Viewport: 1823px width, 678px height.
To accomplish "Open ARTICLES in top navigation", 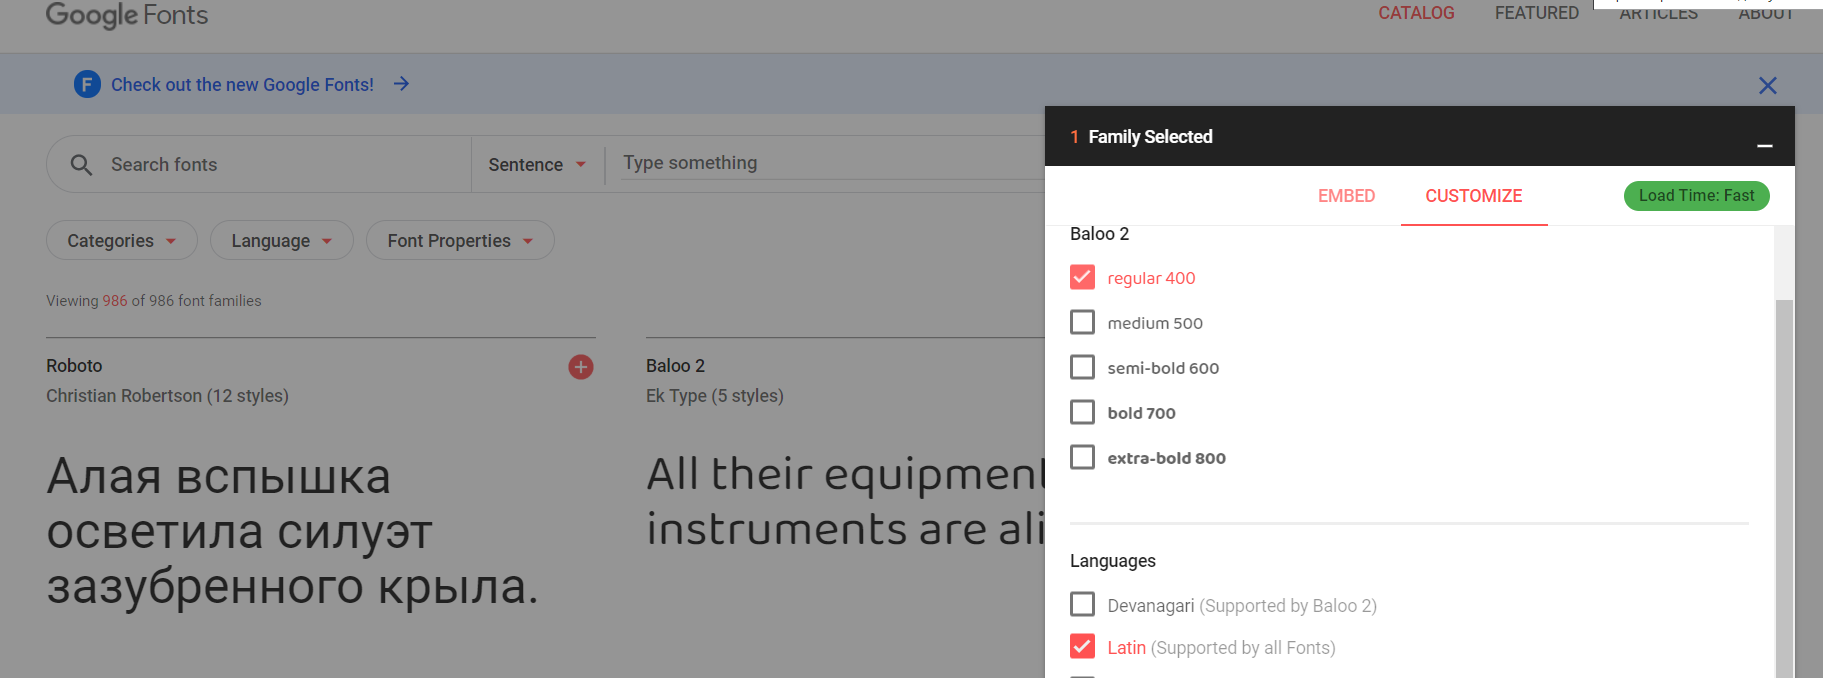I will click(1658, 14).
